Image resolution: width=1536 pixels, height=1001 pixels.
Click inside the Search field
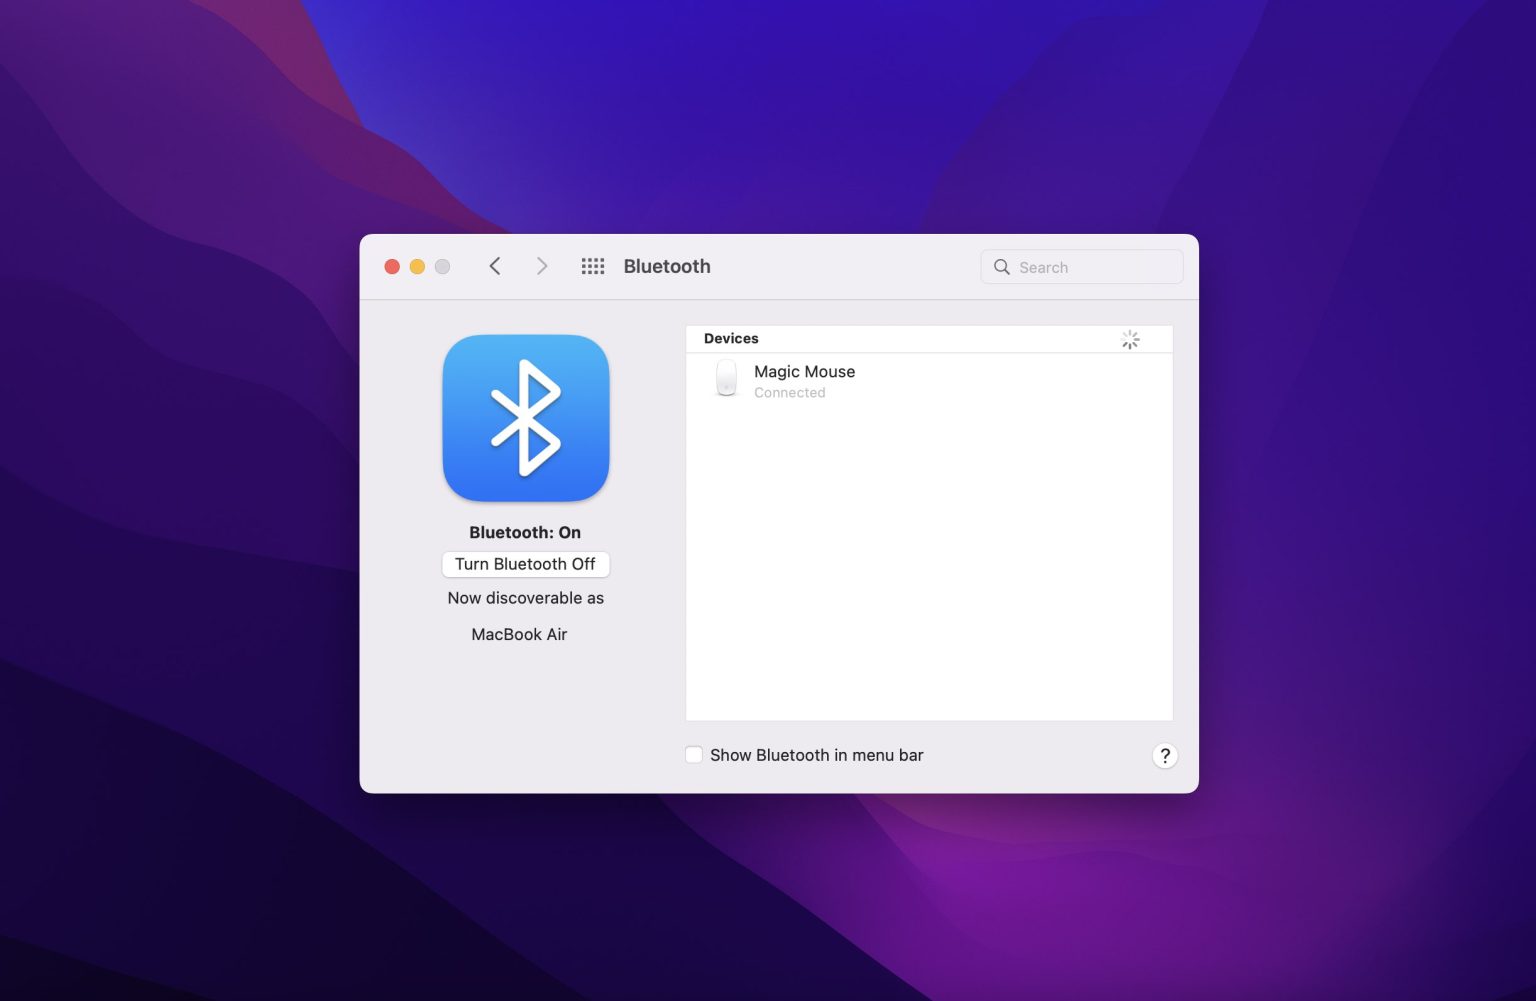[x=1080, y=267]
